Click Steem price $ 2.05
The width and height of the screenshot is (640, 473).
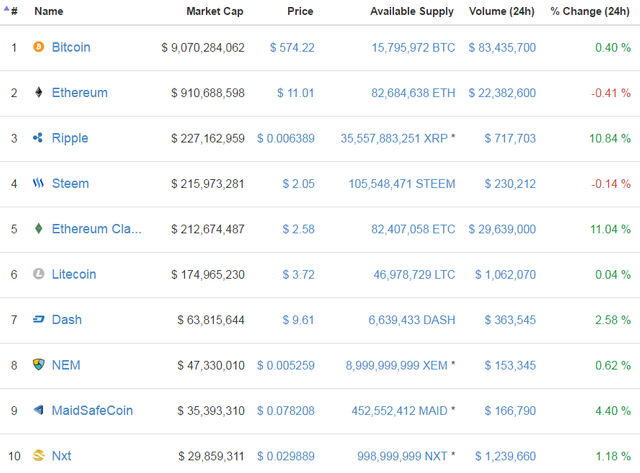click(x=299, y=184)
